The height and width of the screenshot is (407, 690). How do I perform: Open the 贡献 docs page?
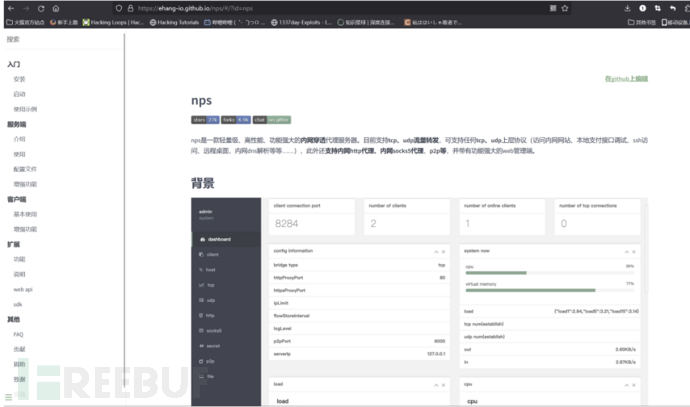tap(19, 349)
